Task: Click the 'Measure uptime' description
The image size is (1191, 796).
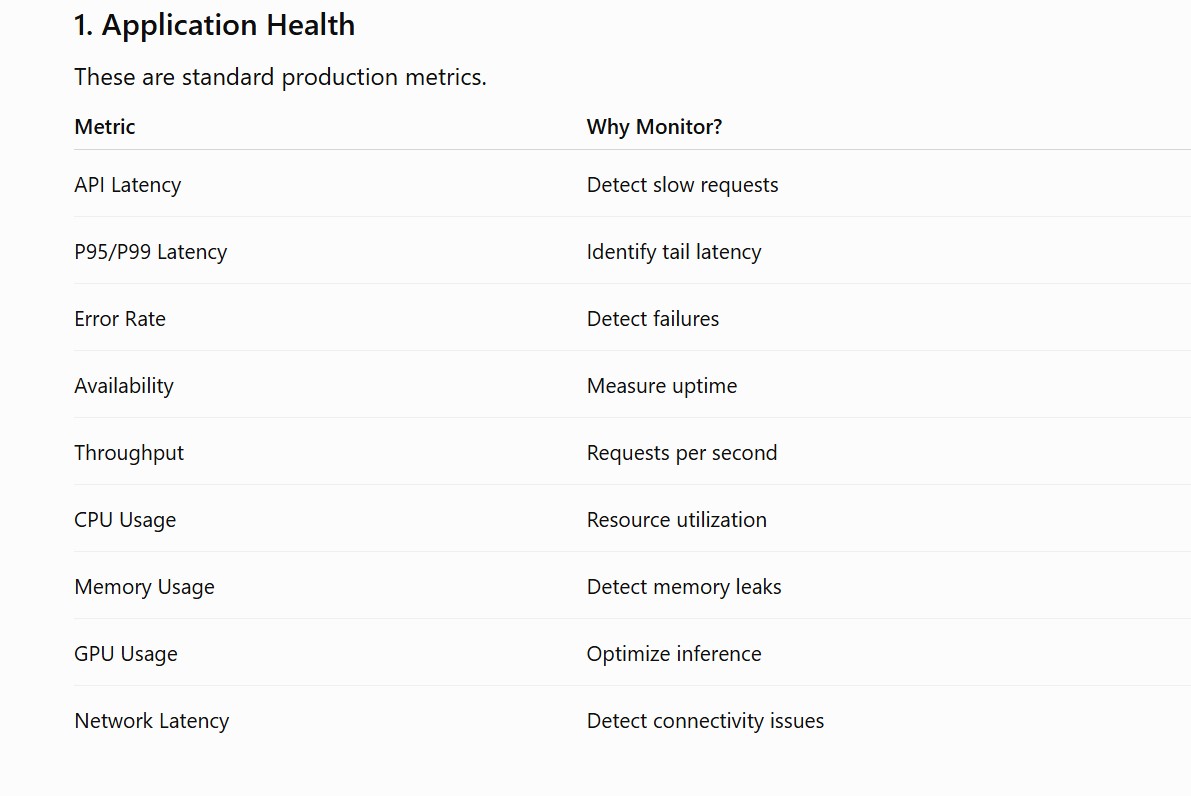Action: (662, 386)
